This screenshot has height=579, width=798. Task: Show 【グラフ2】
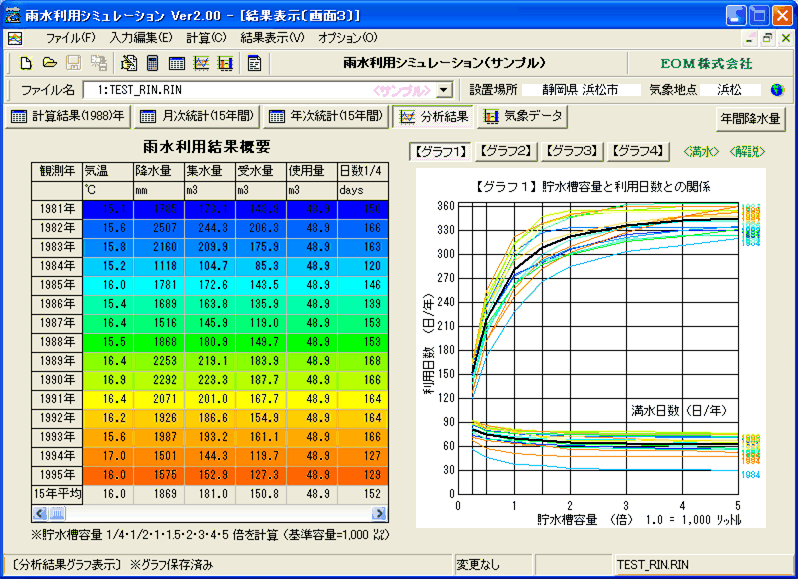(x=506, y=152)
